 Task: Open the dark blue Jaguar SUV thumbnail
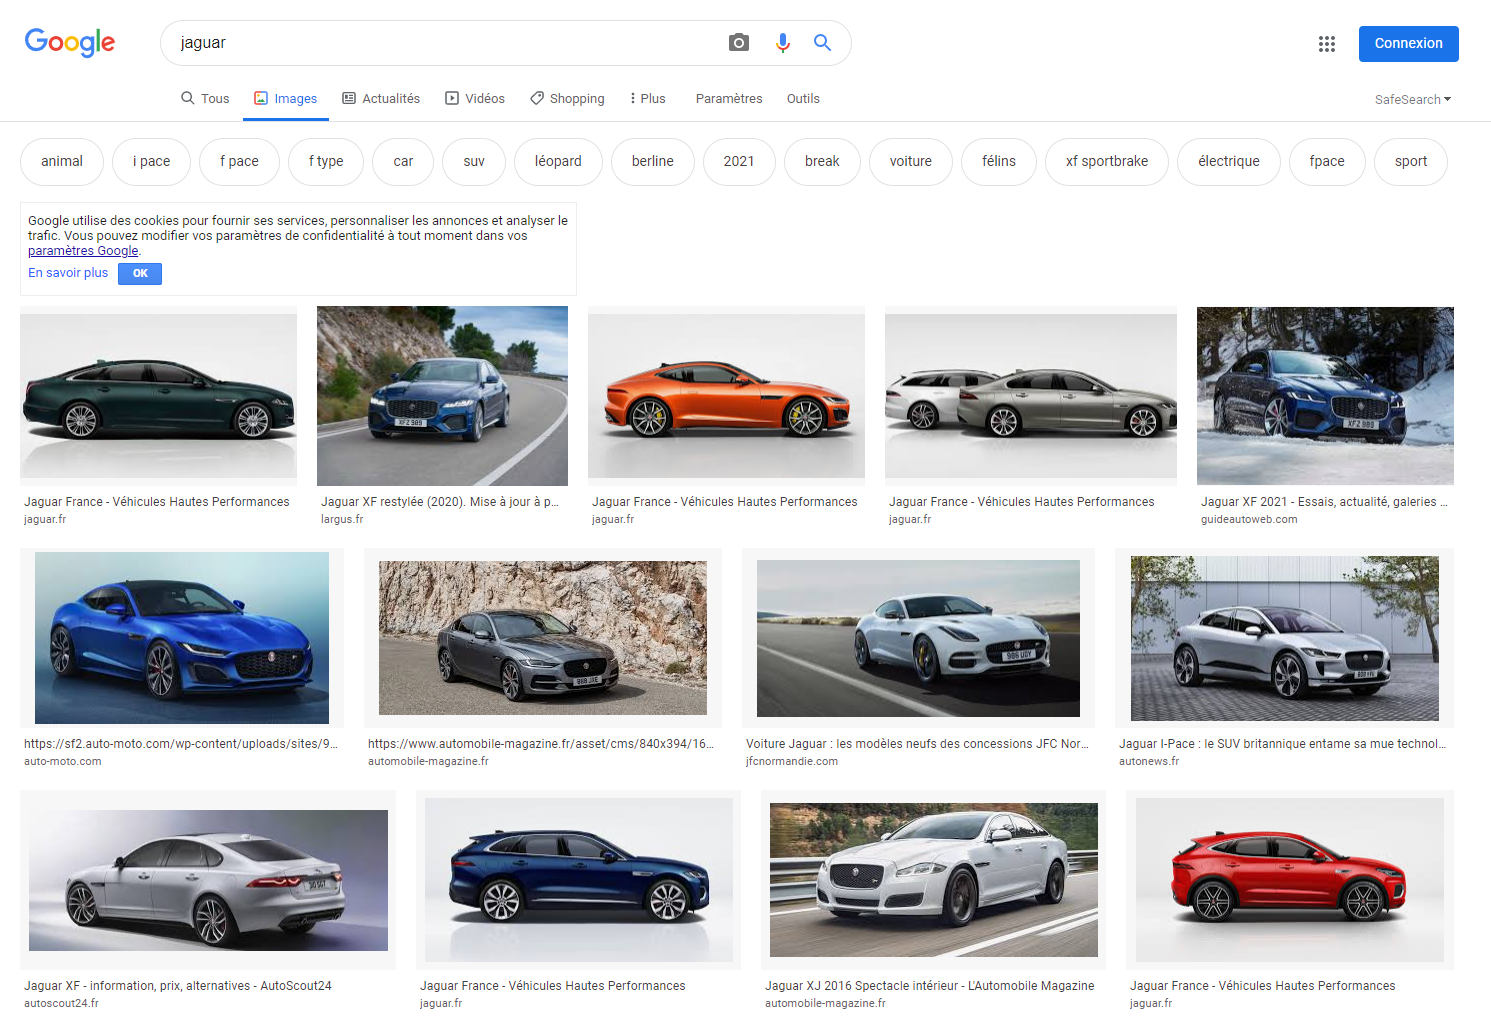(x=578, y=880)
